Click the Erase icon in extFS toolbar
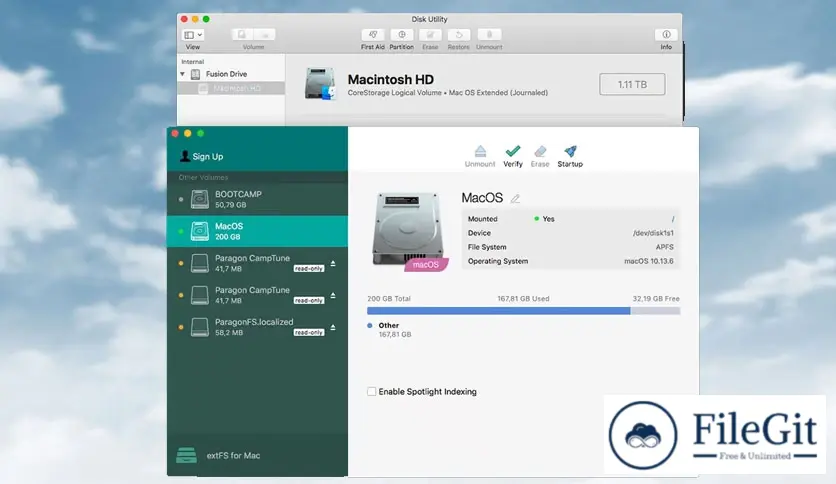This screenshot has width=836, height=484. pyautogui.click(x=540, y=151)
